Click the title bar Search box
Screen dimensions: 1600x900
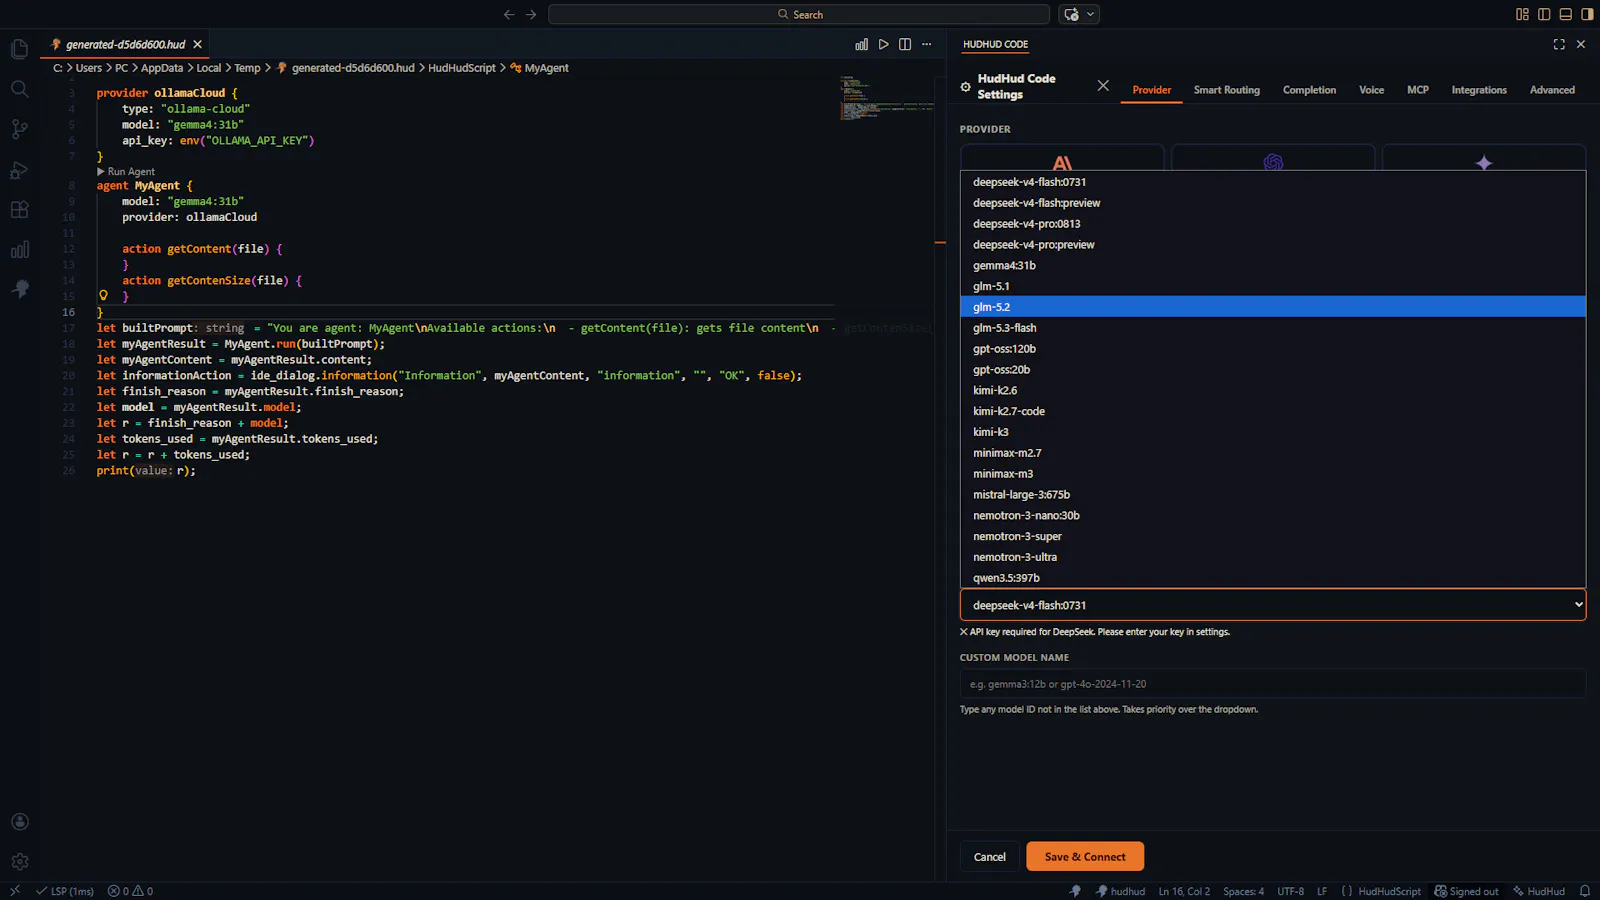799,14
